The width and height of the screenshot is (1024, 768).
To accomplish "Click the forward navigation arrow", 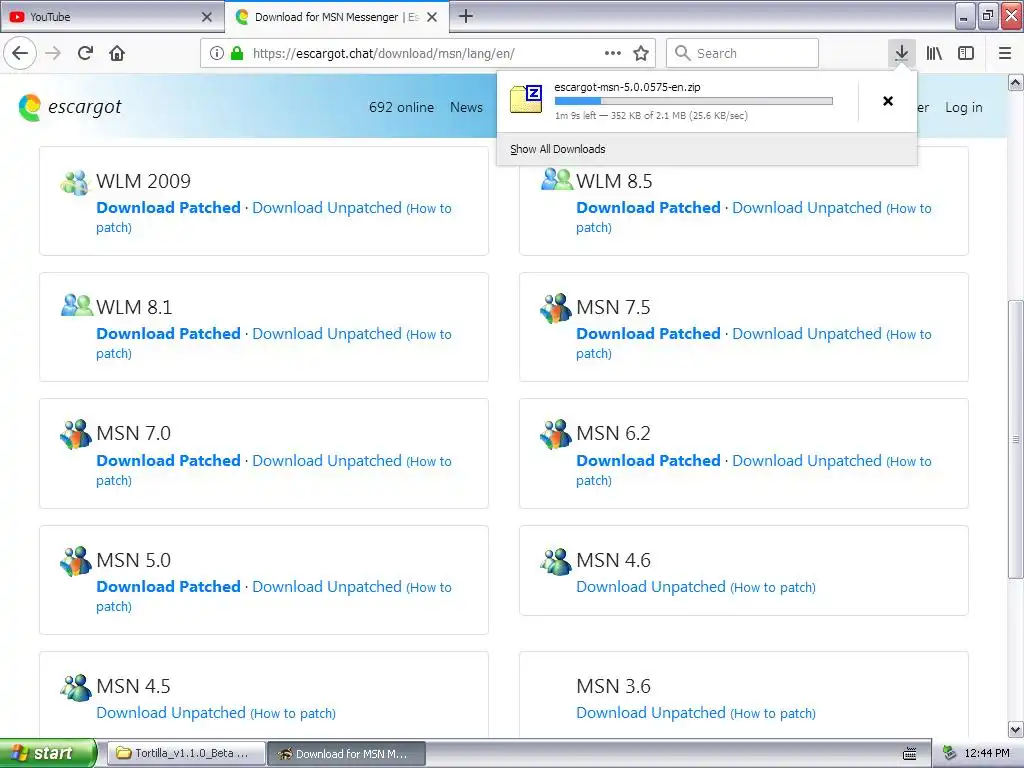I will point(54,53).
